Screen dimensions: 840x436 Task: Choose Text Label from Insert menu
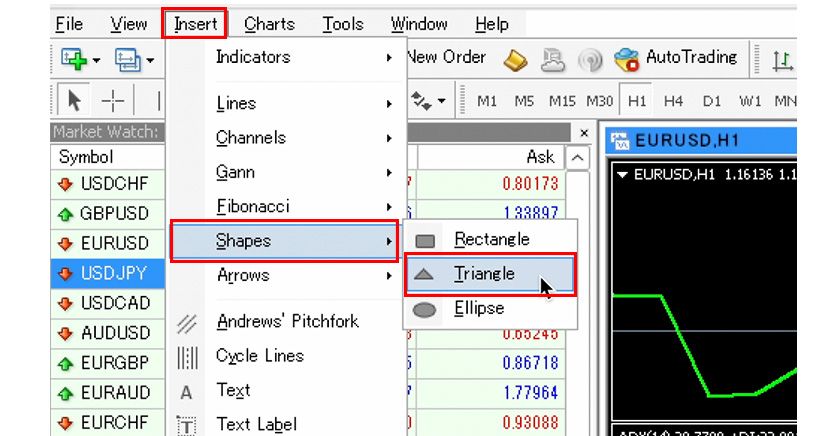(287, 425)
